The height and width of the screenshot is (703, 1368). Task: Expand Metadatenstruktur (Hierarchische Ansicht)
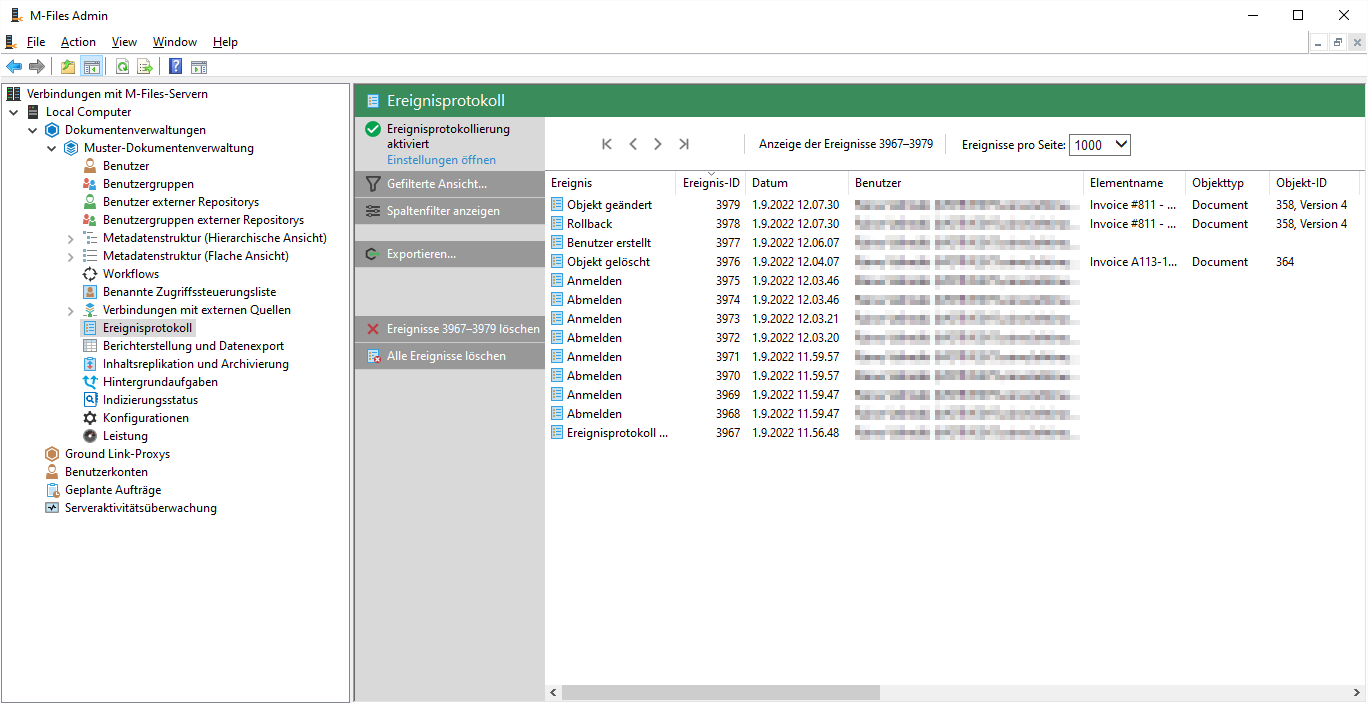click(x=71, y=238)
